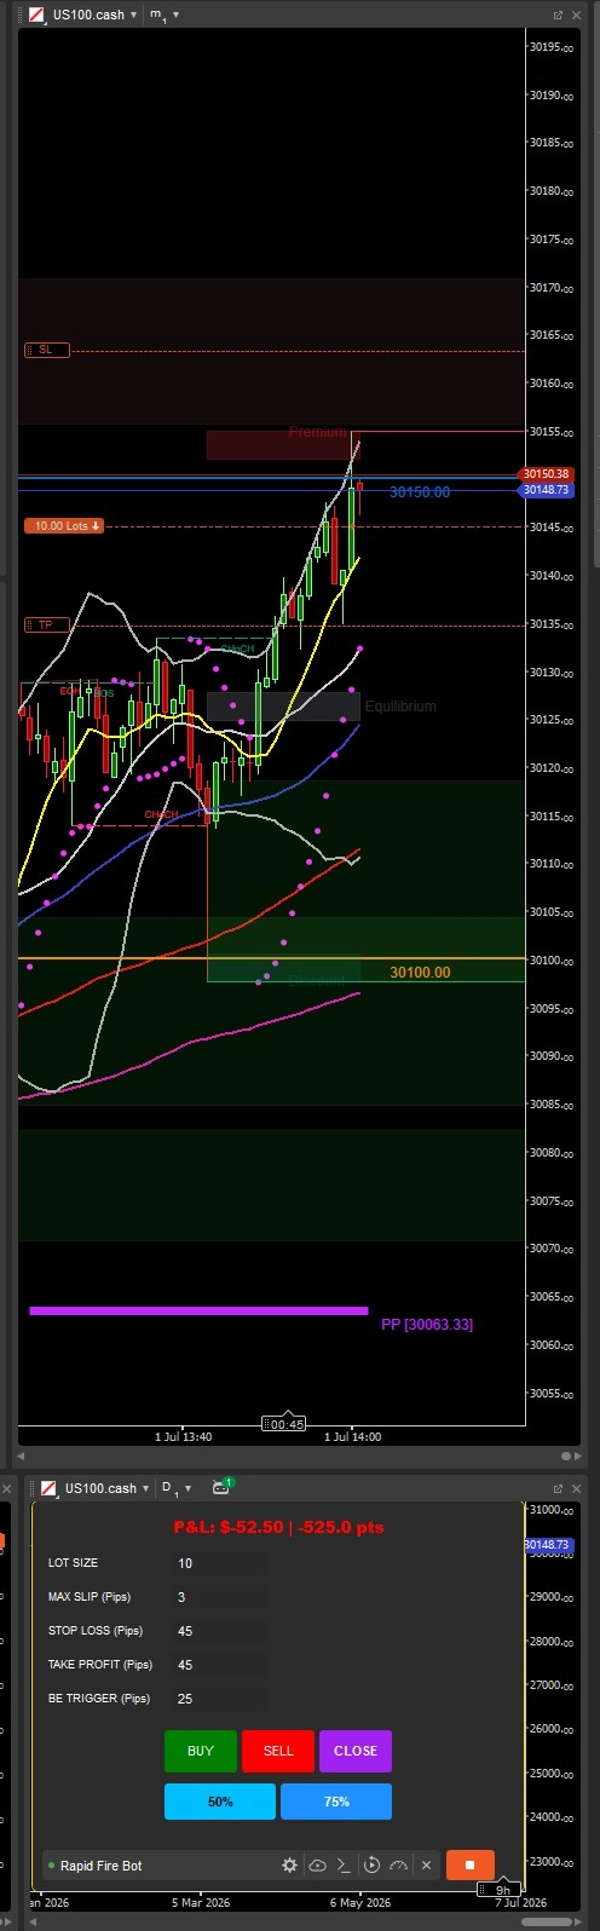Click the blue 30150.00 level label
Image resolution: width=600 pixels, height=1931 pixels.
(x=420, y=492)
